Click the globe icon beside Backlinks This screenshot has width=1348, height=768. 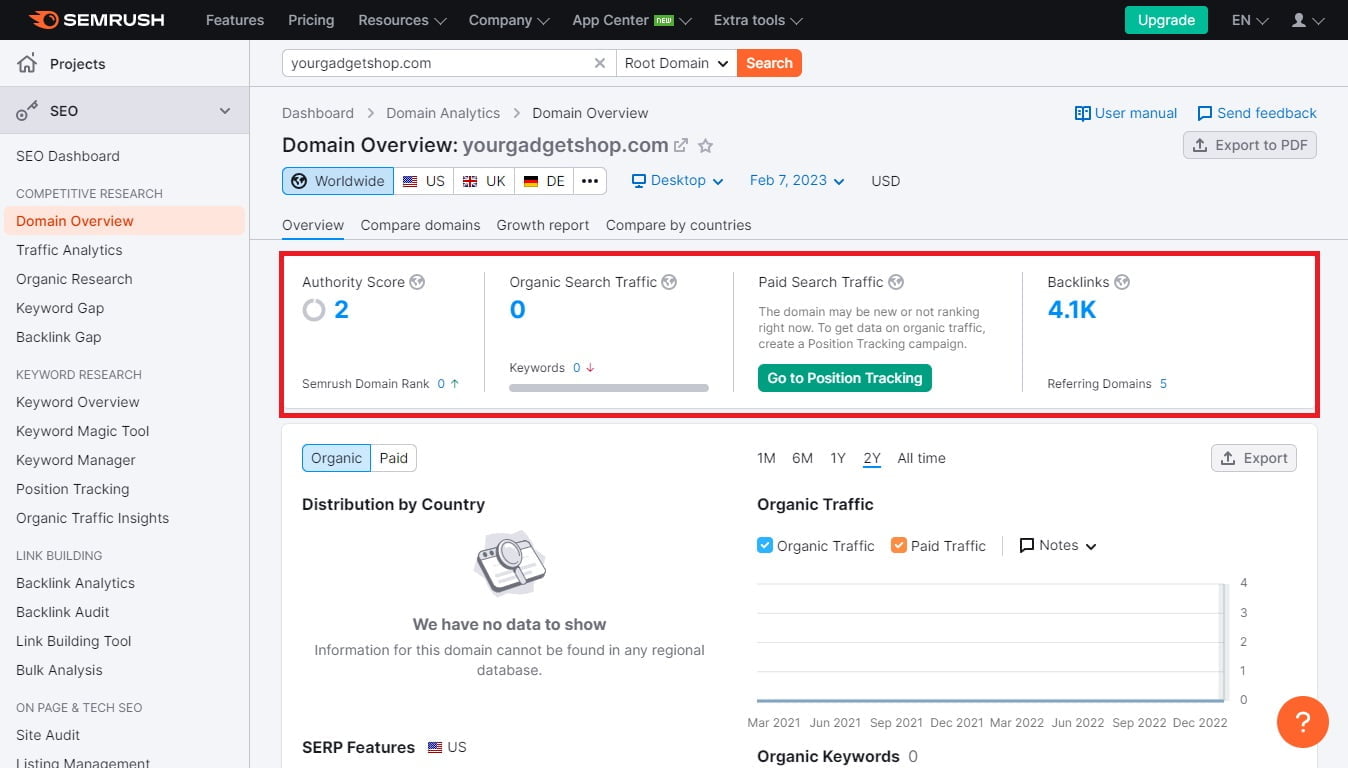click(x=1122, y=282)
